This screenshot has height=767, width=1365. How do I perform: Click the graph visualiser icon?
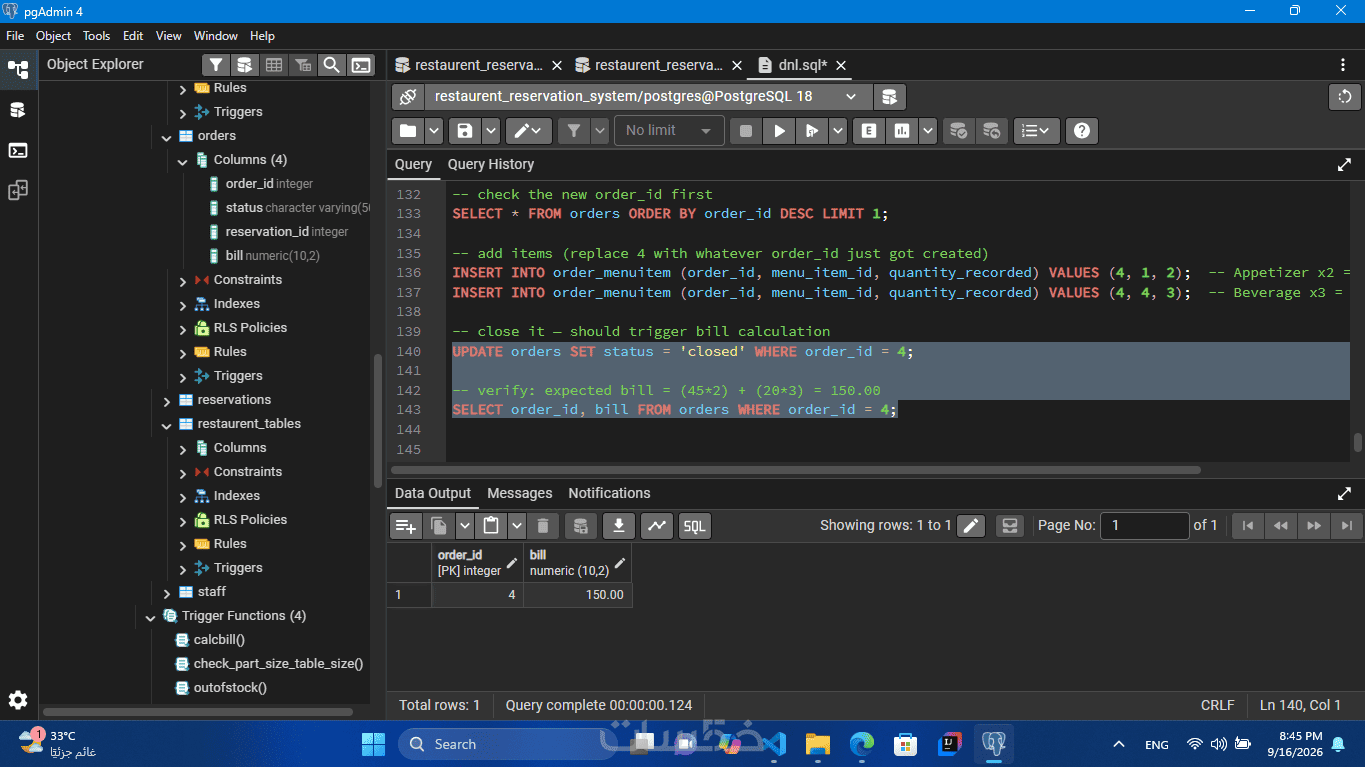656,525
